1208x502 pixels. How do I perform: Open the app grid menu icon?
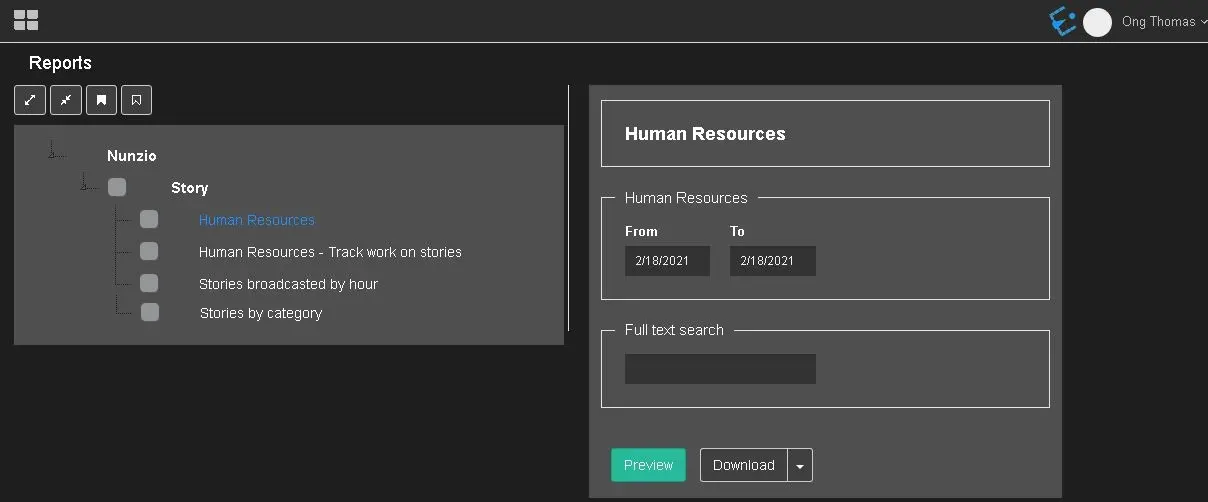[26, 20]
